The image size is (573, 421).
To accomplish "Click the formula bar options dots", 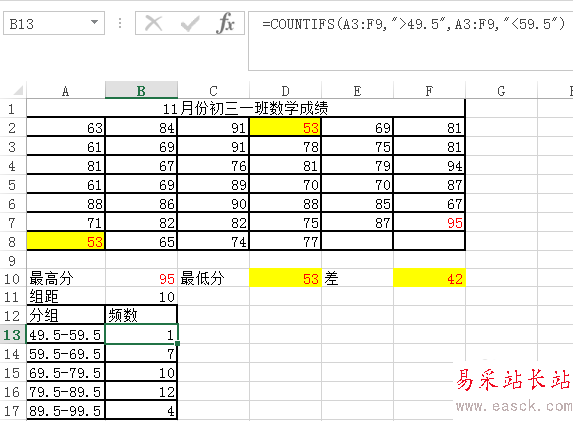I will click(119, 23).
